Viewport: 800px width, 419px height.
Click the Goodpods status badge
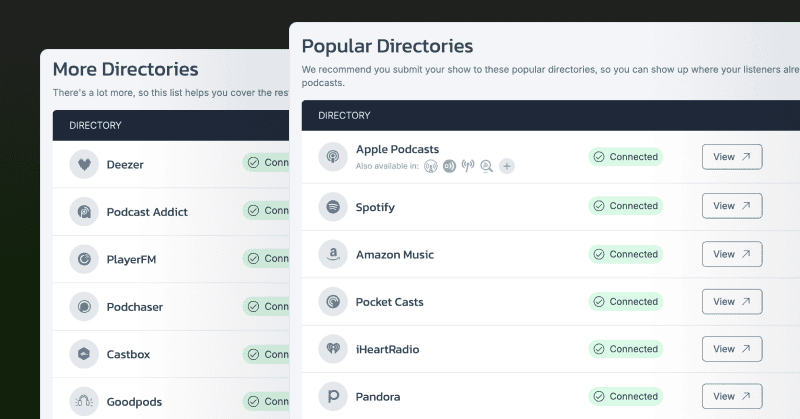(x=266, y=402)
